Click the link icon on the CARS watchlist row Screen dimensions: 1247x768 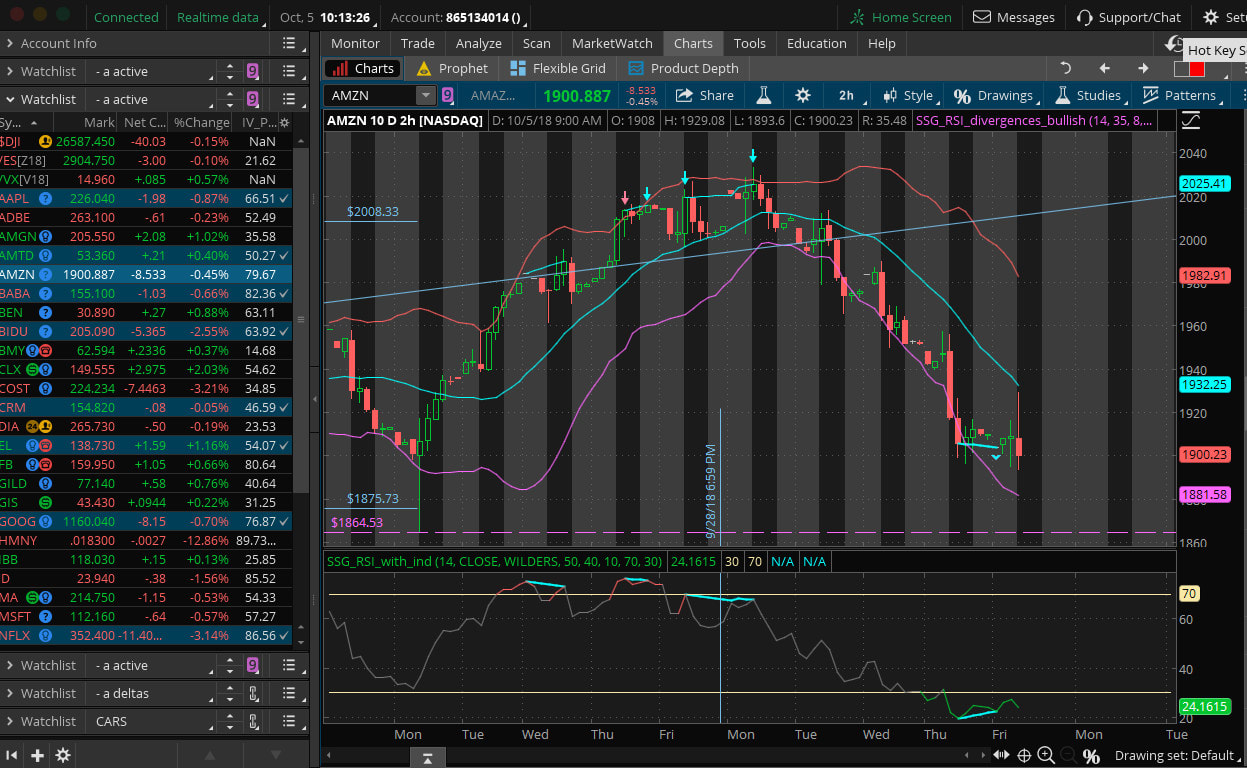click(254, 721)
